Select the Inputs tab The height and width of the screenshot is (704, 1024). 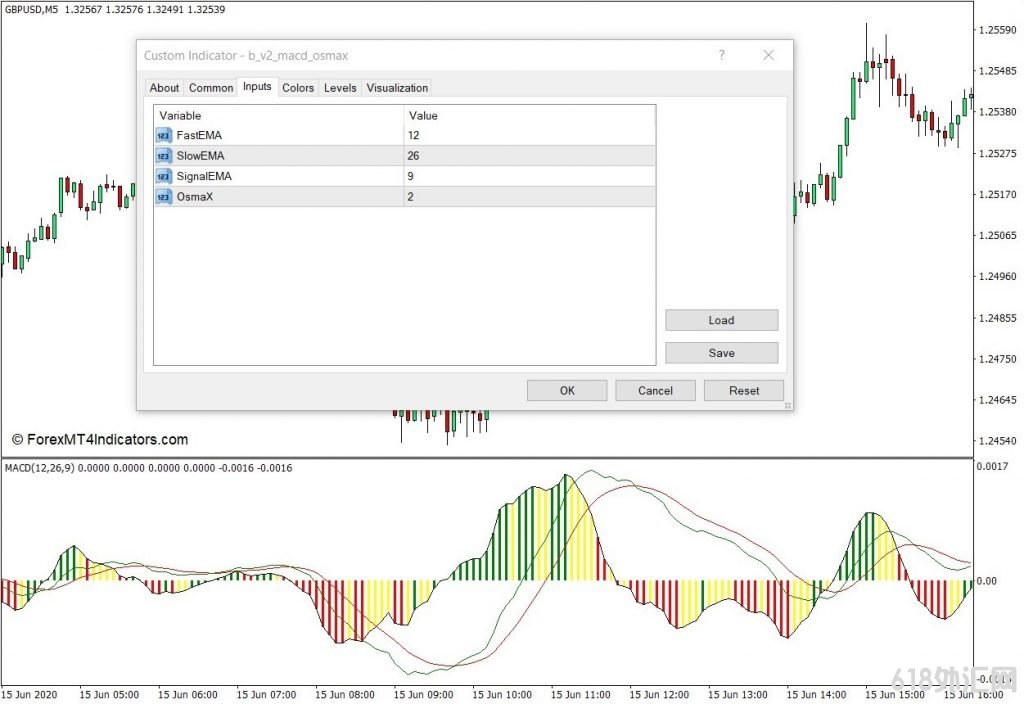[257, 86]
